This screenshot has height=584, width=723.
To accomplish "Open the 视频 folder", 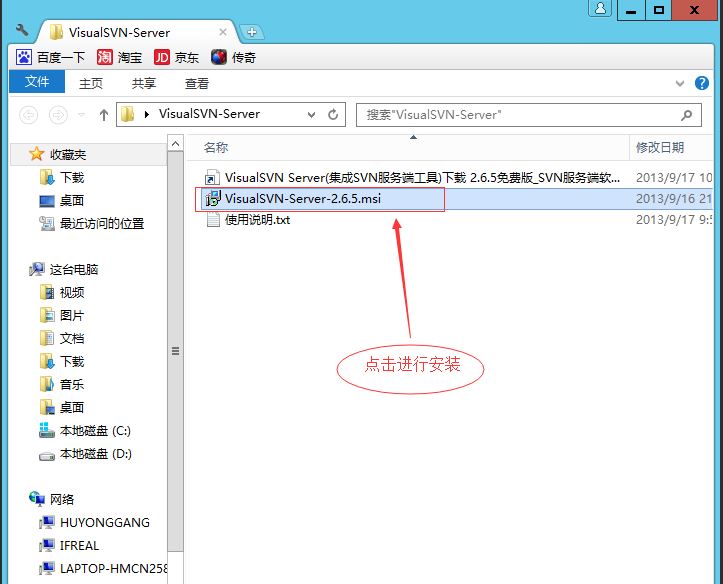I will click(72, 293).
